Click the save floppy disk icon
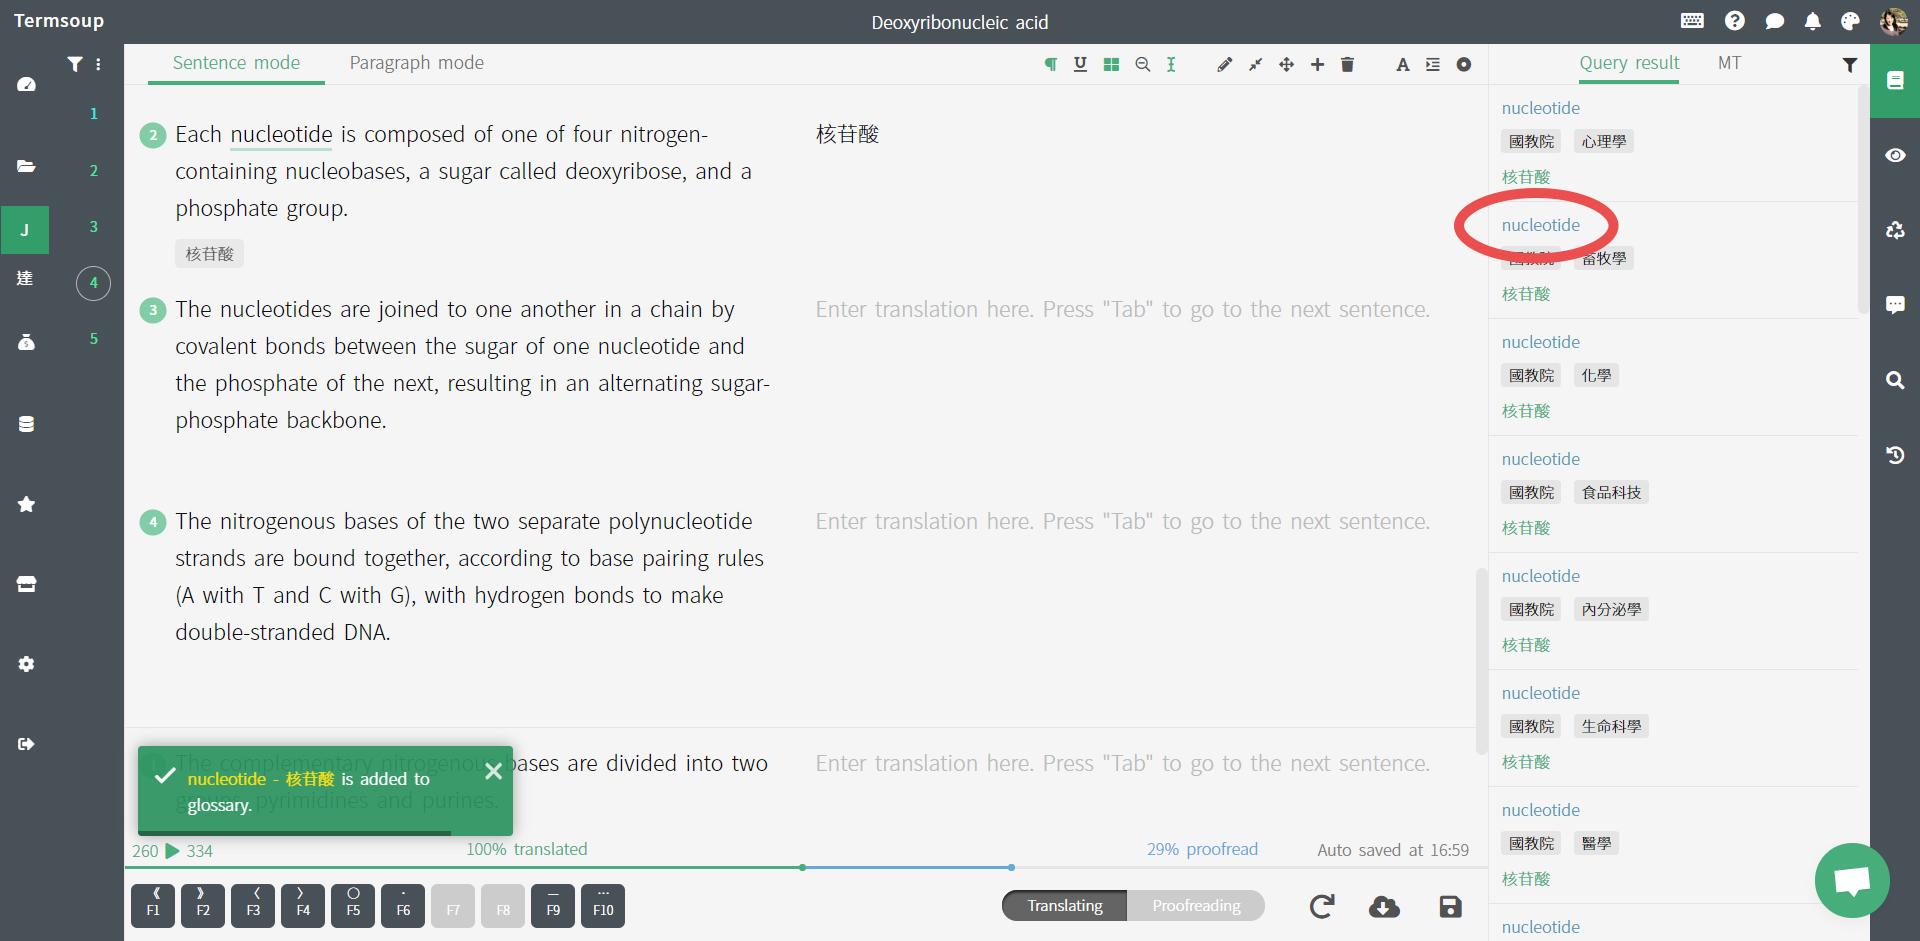The height and width of the screenshot is (941, 1920). (x=1450, y=907)
